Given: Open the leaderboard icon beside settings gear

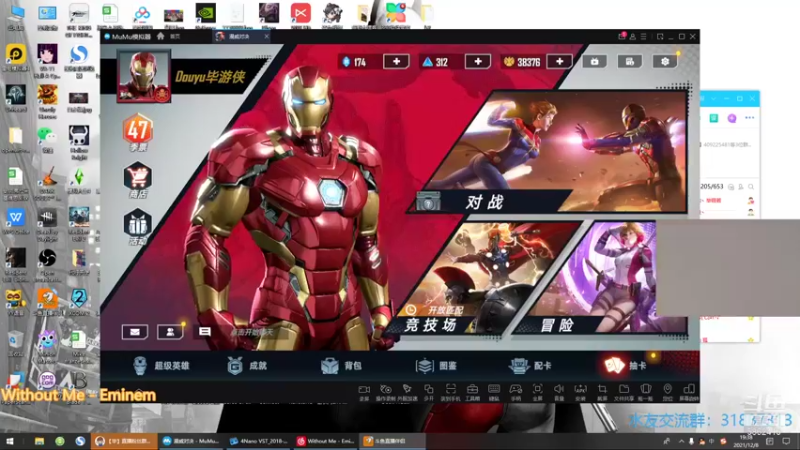Looking at the screenshot, I should tap(630, 62).
